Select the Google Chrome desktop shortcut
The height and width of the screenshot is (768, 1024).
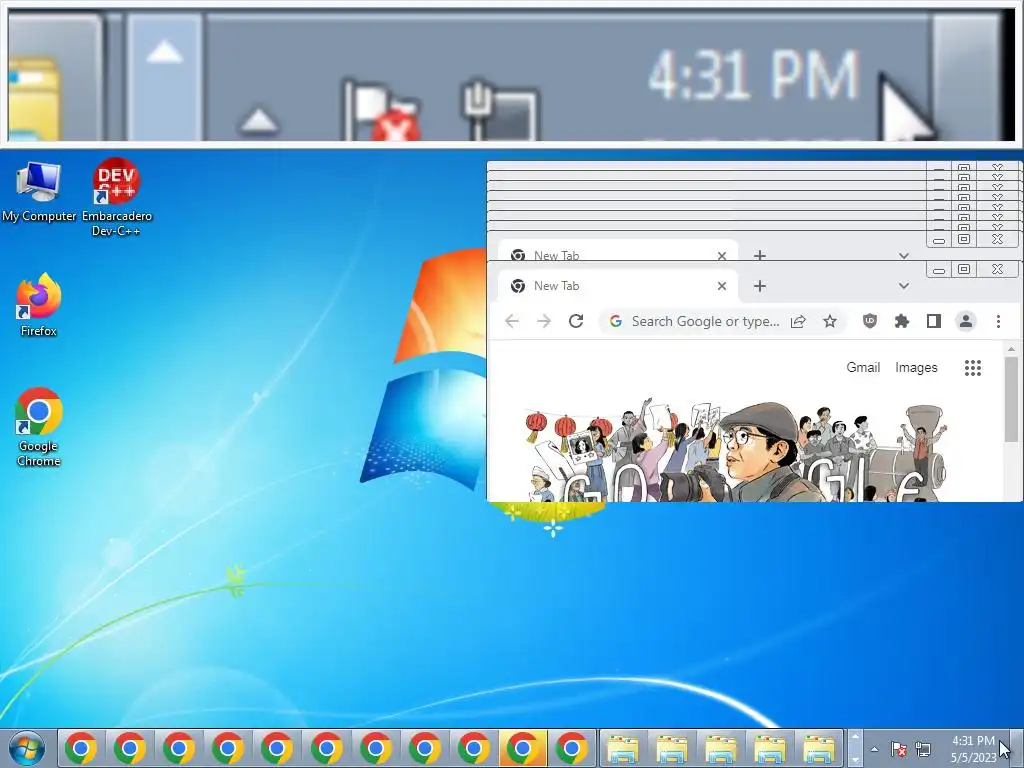(x=39, y=427)
